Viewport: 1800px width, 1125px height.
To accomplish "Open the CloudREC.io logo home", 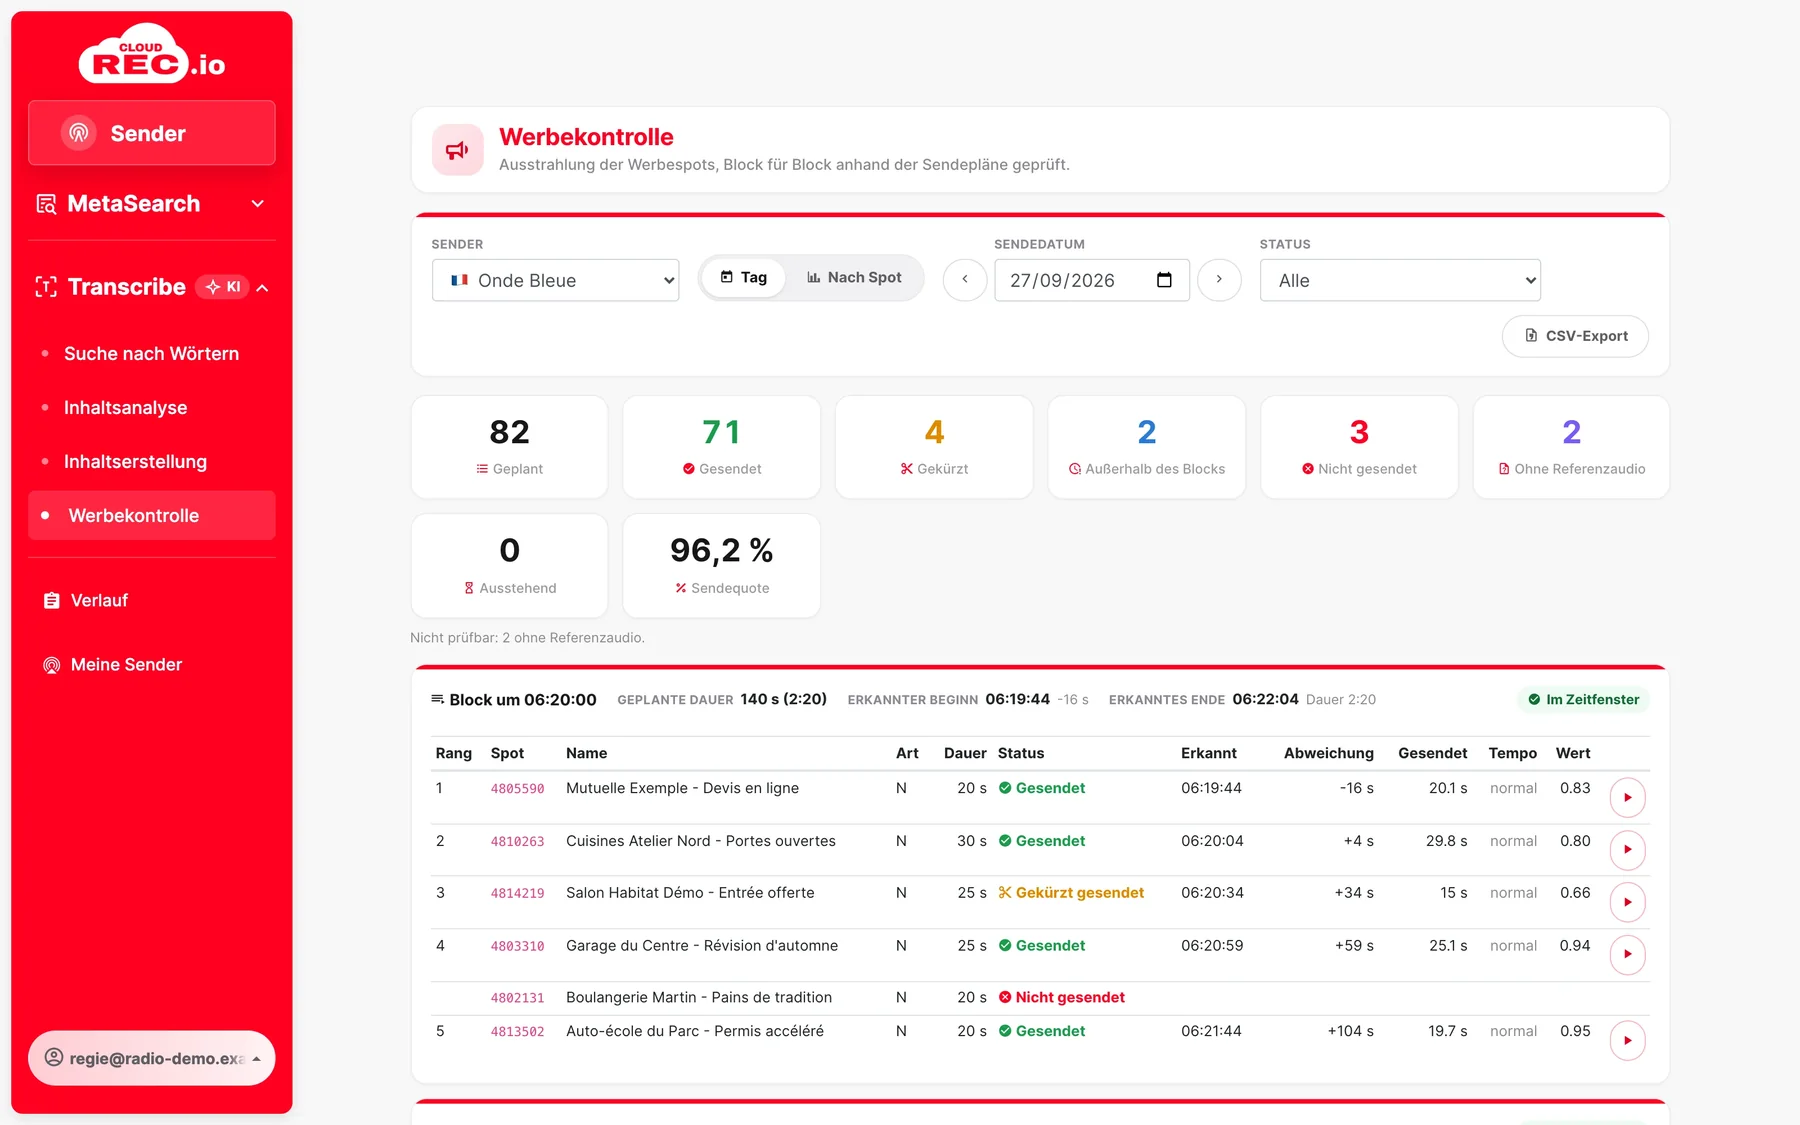I will tap(152, 53).
